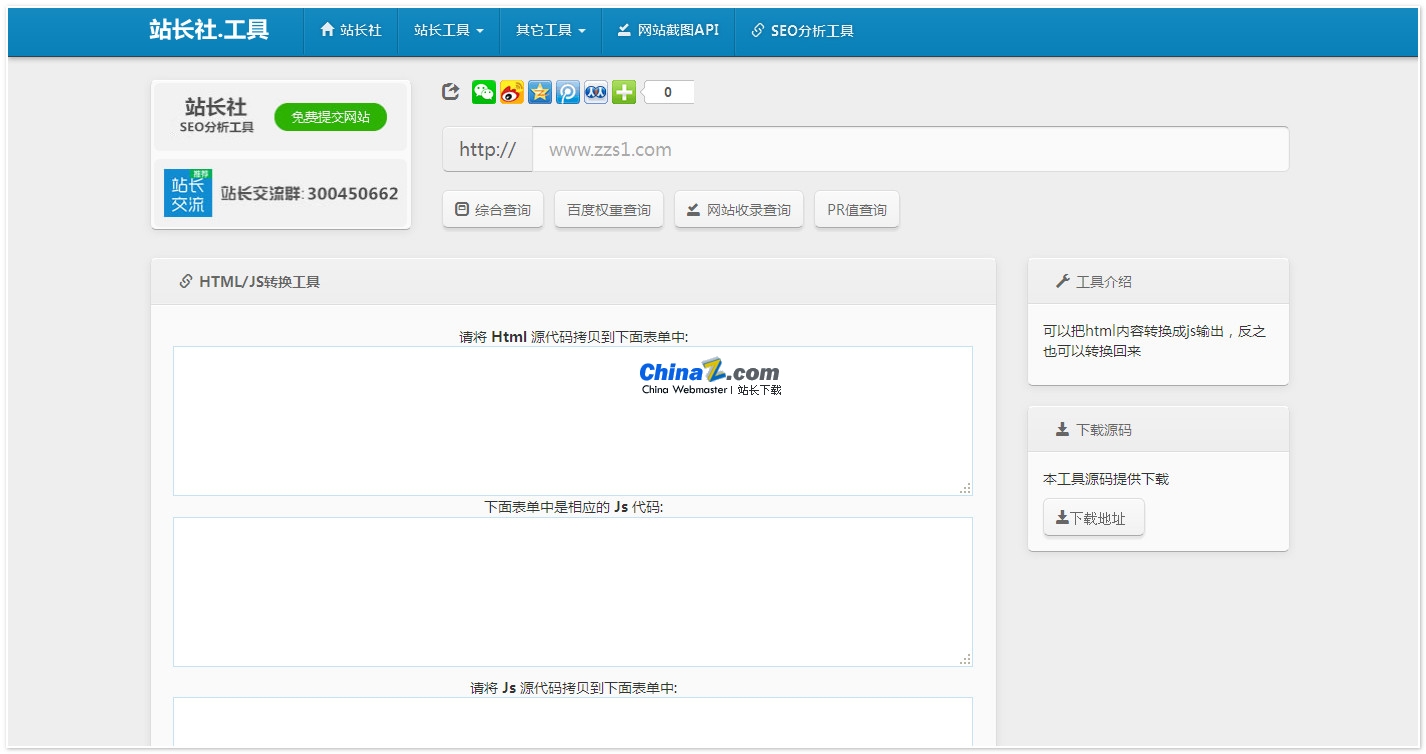Click label 请将 Html 源代码拷贝到下面表单中

[x=573, y=337]
